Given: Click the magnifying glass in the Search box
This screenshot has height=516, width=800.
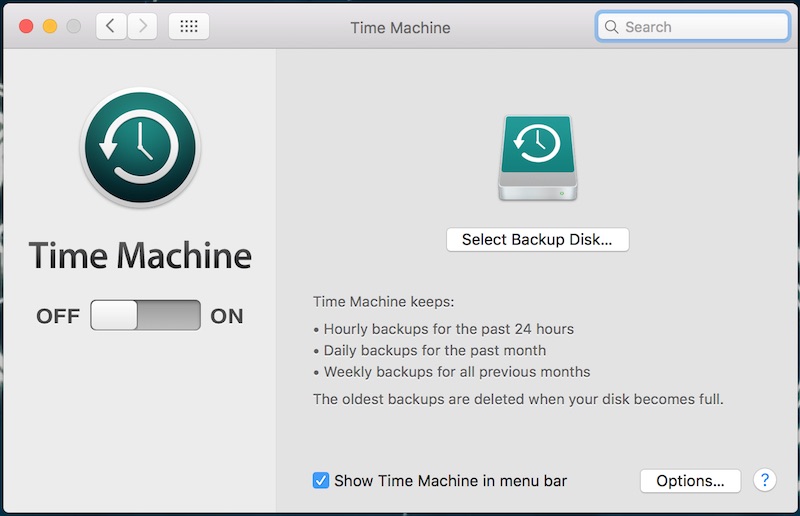Looking at the screenshot, I should (611, 27).
